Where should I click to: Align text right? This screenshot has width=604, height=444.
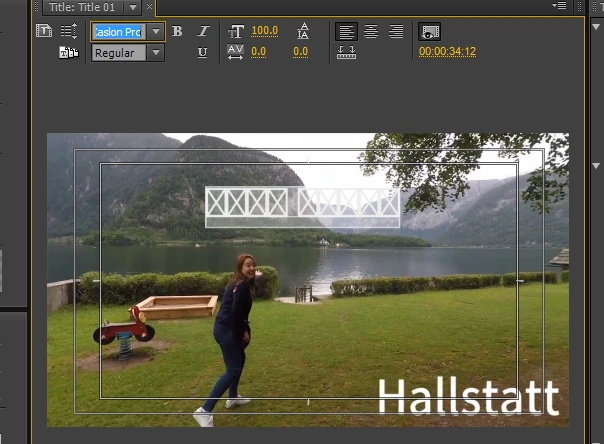pyautogui.click(x=396, y=31)
